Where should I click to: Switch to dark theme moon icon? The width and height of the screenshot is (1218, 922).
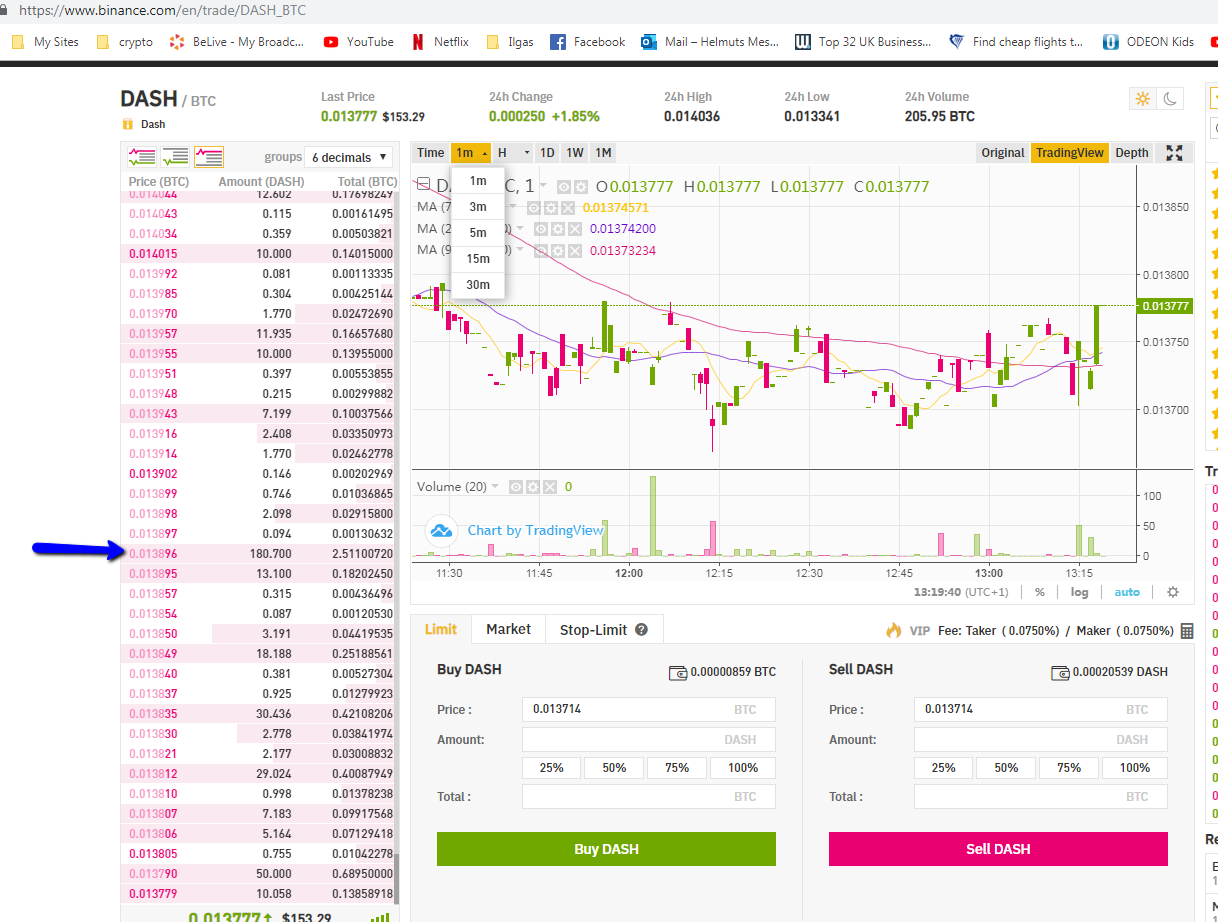pos(1170,99)
